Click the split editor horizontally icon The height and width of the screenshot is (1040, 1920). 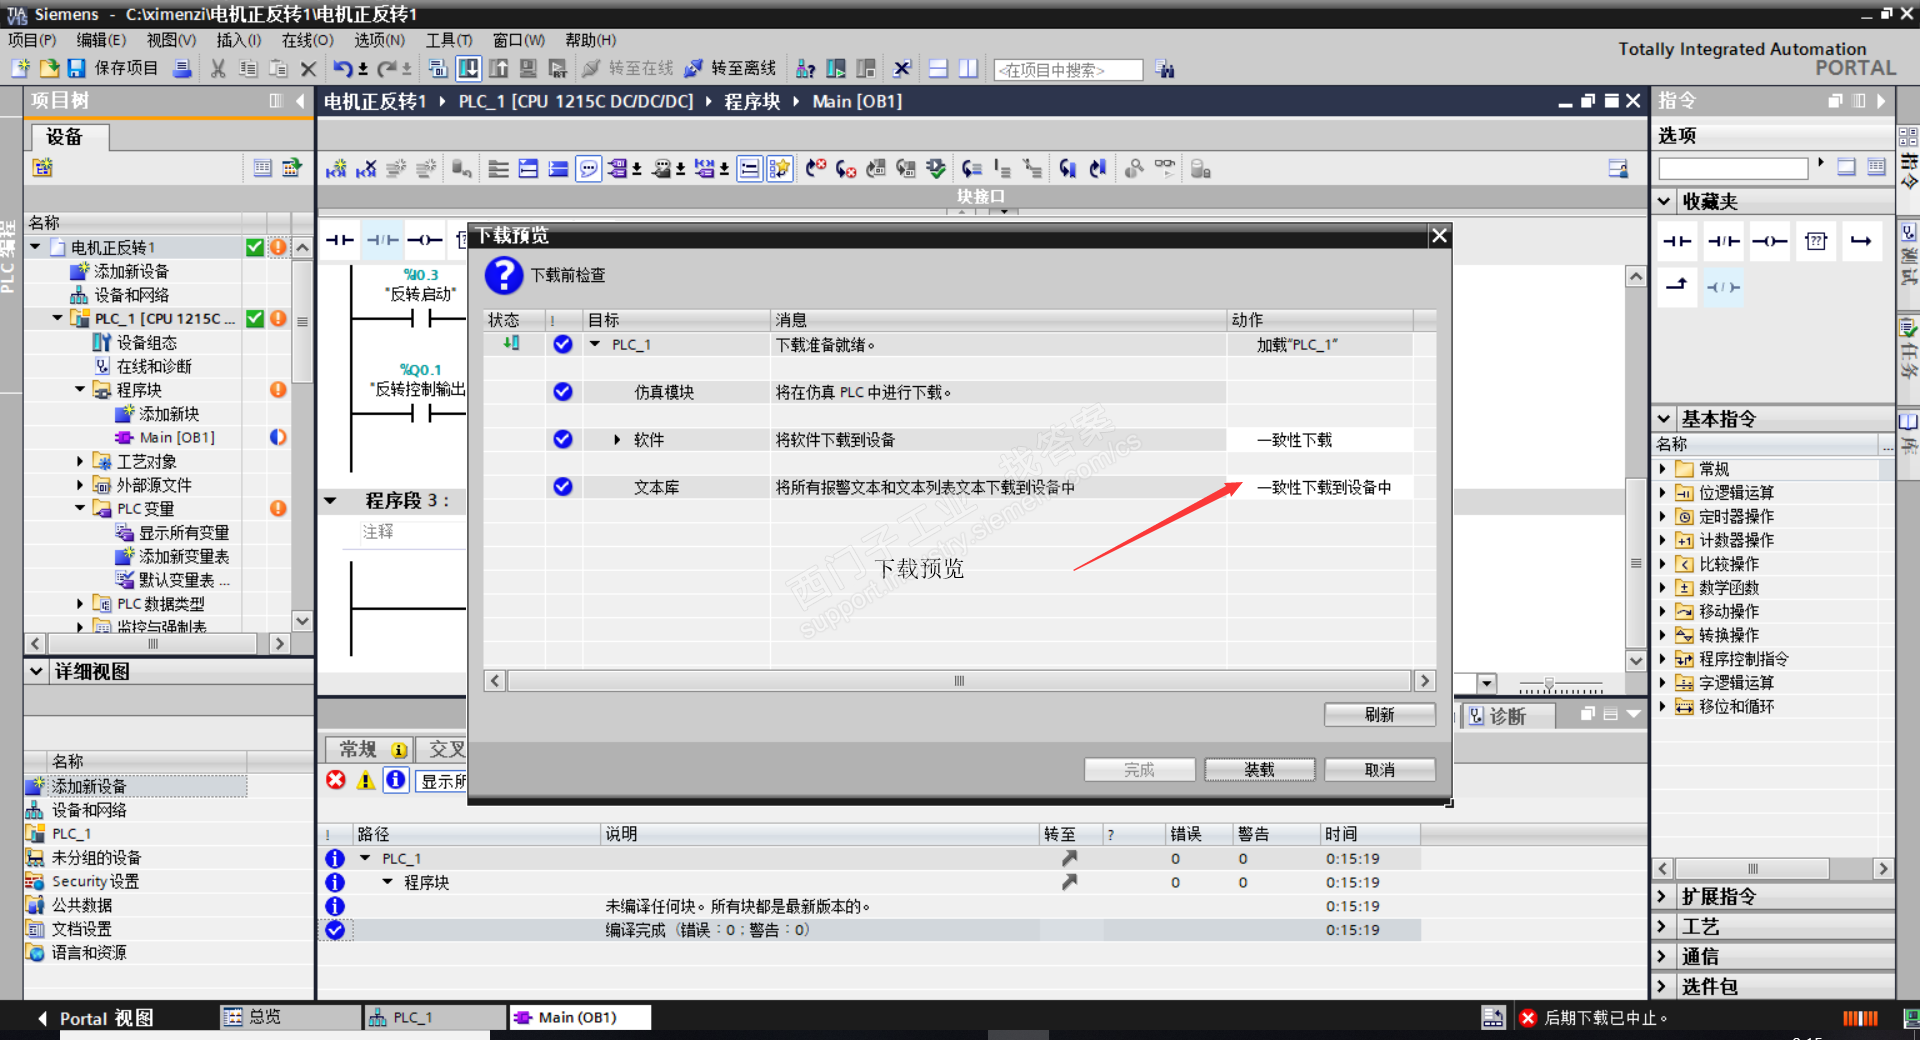(938, 68)
